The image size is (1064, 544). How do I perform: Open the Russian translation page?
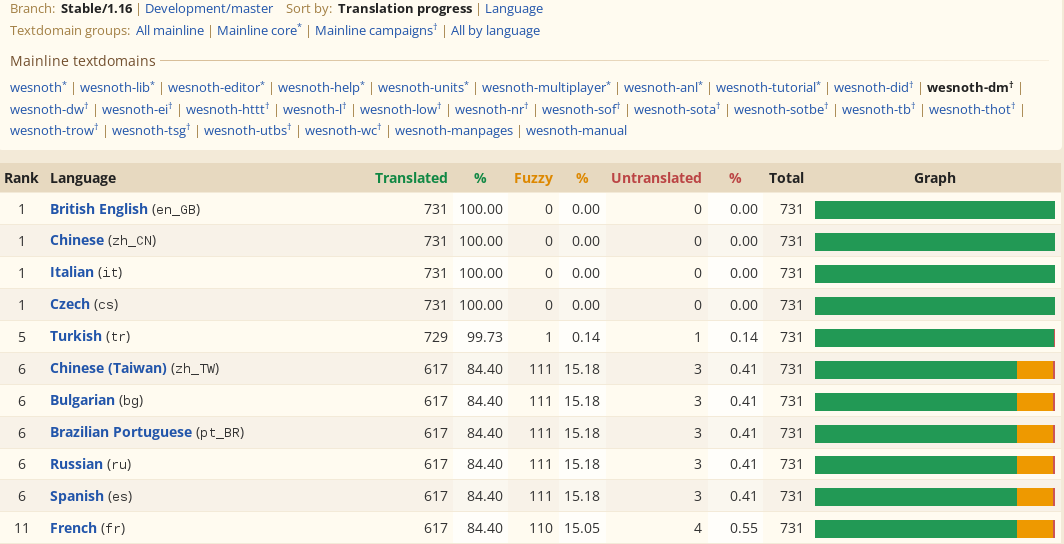coord(76,464)
